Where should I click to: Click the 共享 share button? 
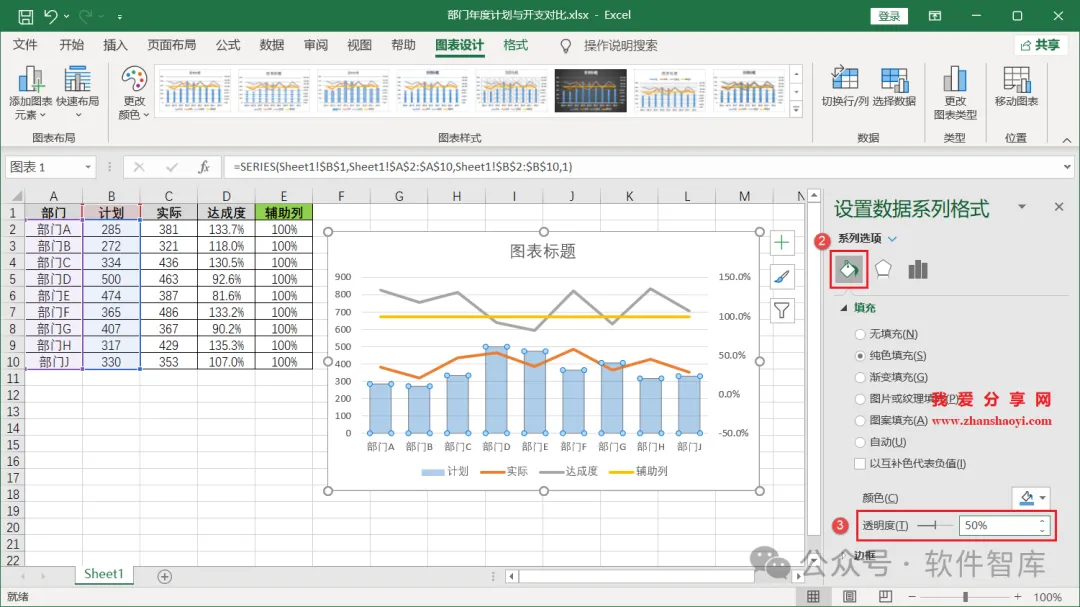pyautogui.click(x=1040, y=45)
